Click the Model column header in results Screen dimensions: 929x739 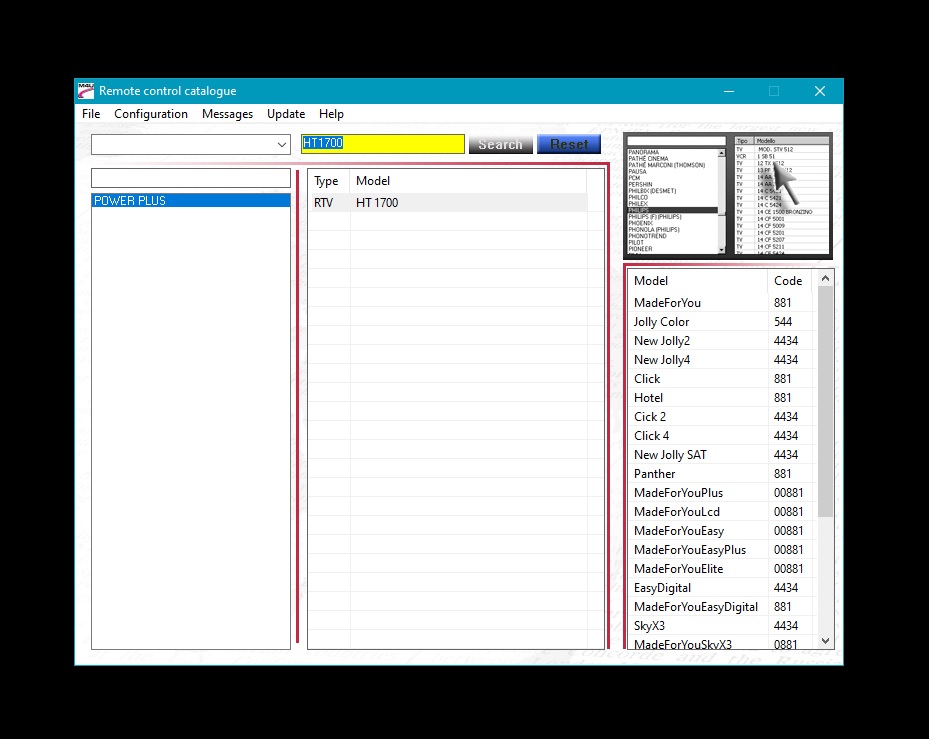(468, 181)
